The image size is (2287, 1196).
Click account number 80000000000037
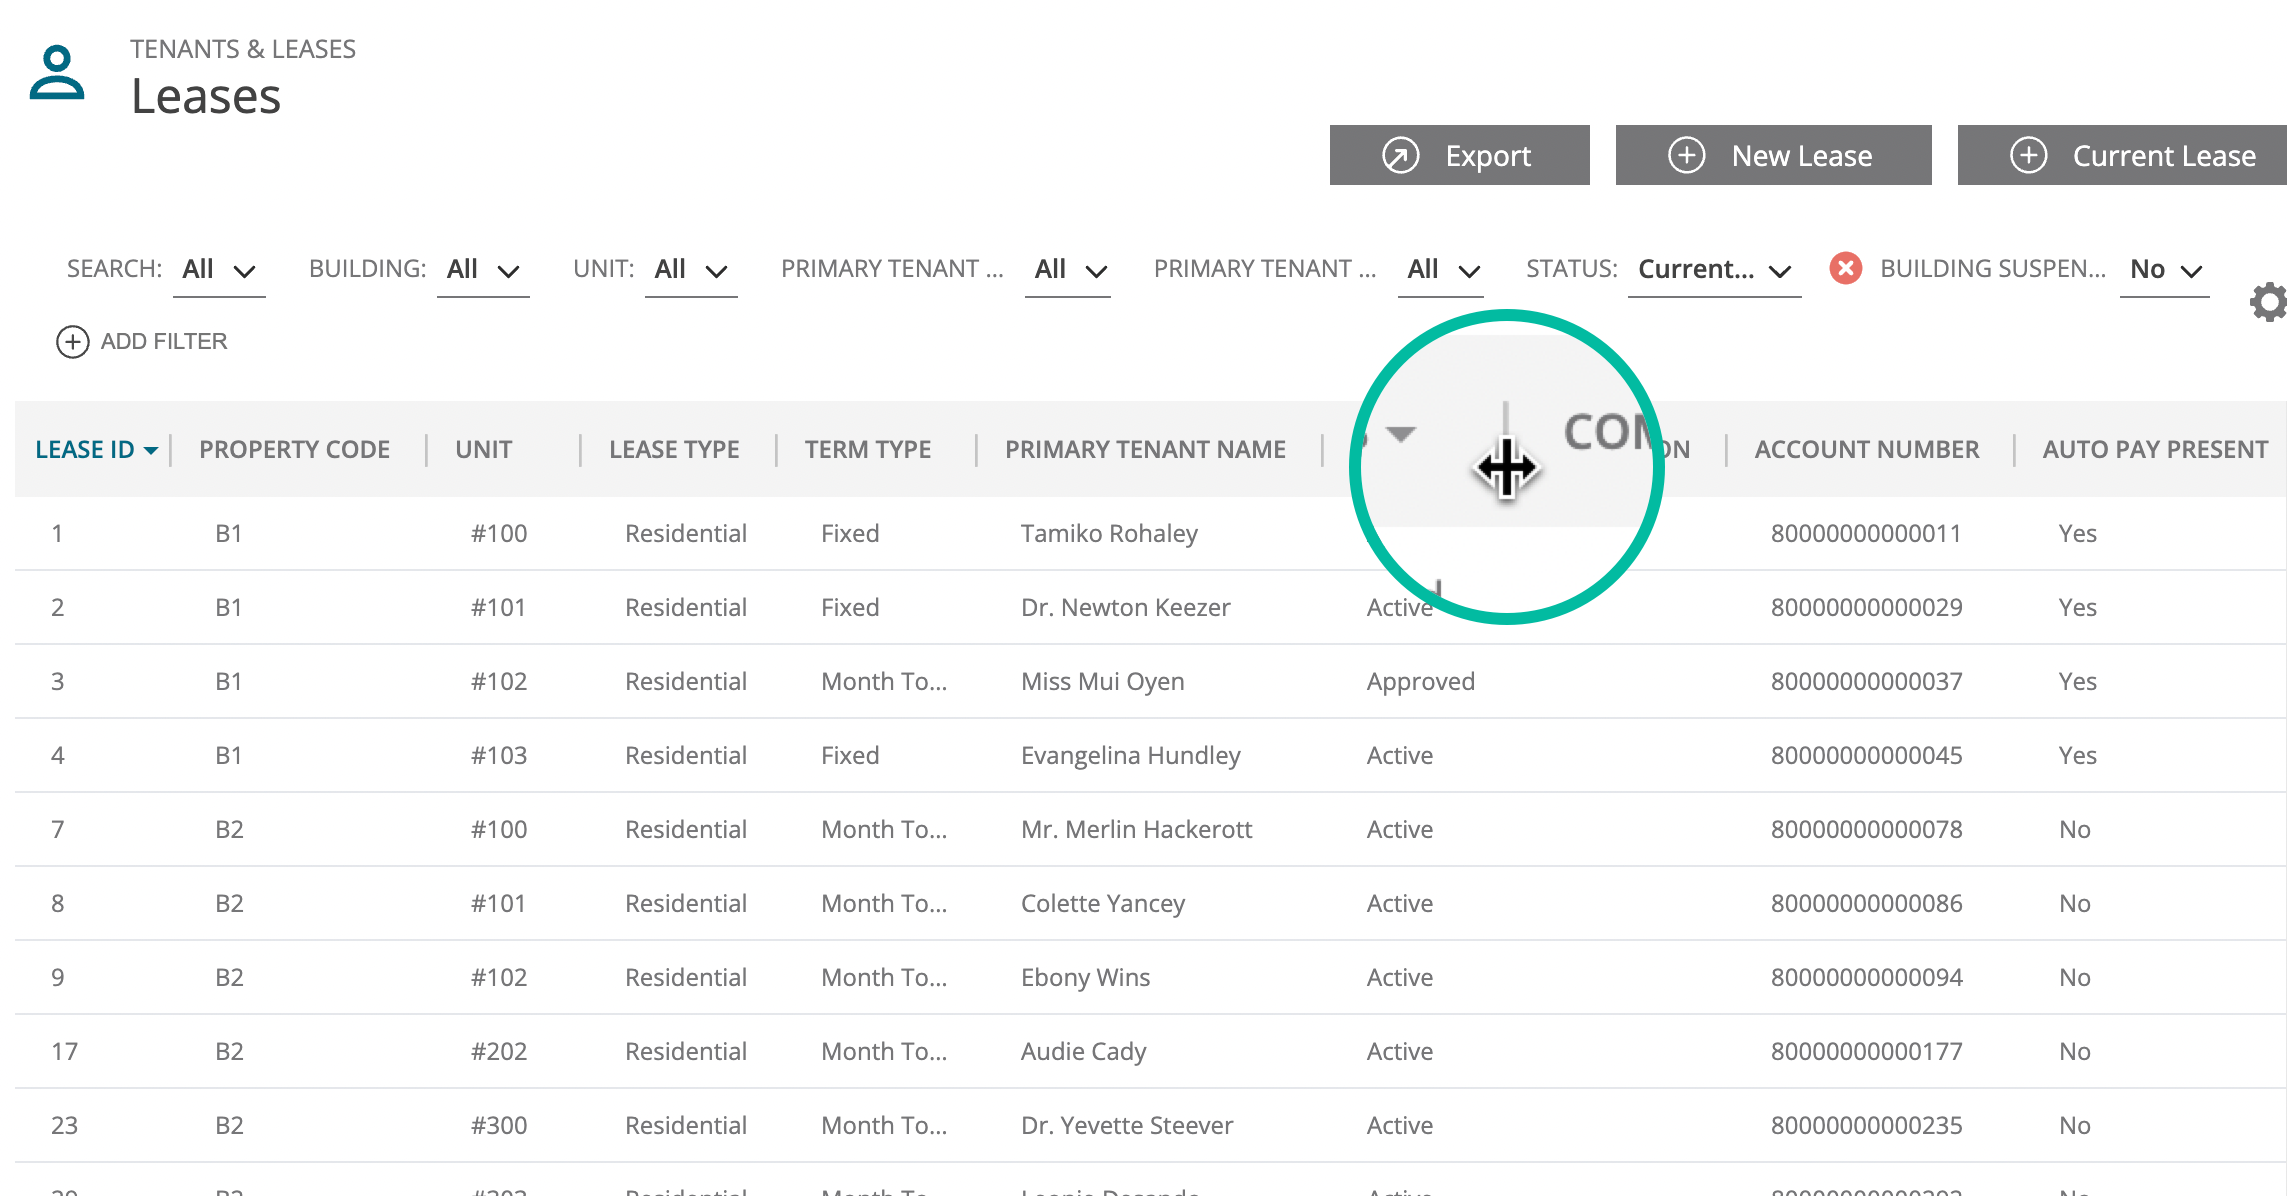pos(1866,682)
